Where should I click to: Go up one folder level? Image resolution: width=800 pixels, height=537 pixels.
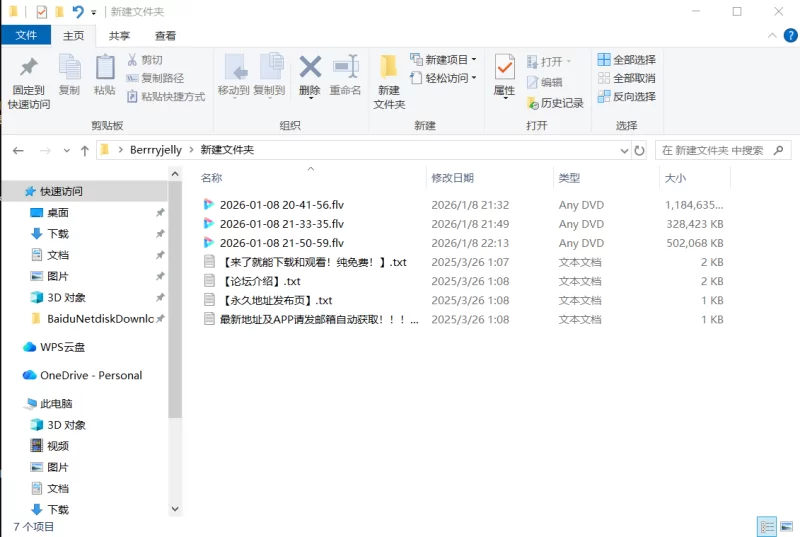[x=84, y=150]
